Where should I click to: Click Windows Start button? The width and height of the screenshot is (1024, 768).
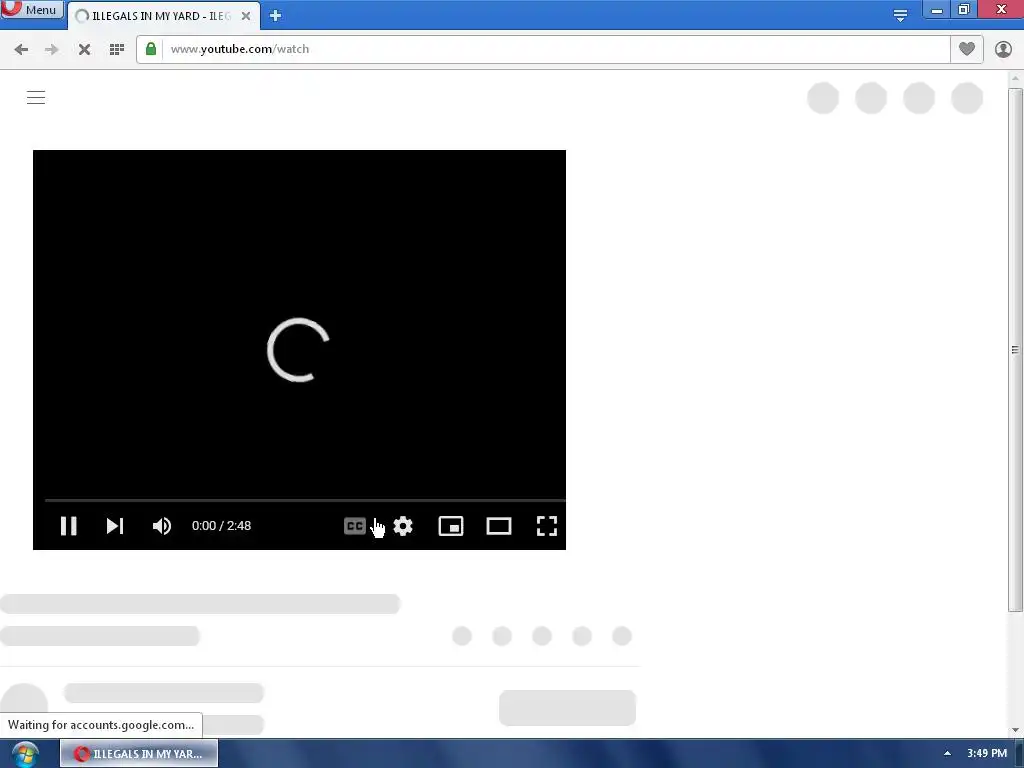pos(25,754)
